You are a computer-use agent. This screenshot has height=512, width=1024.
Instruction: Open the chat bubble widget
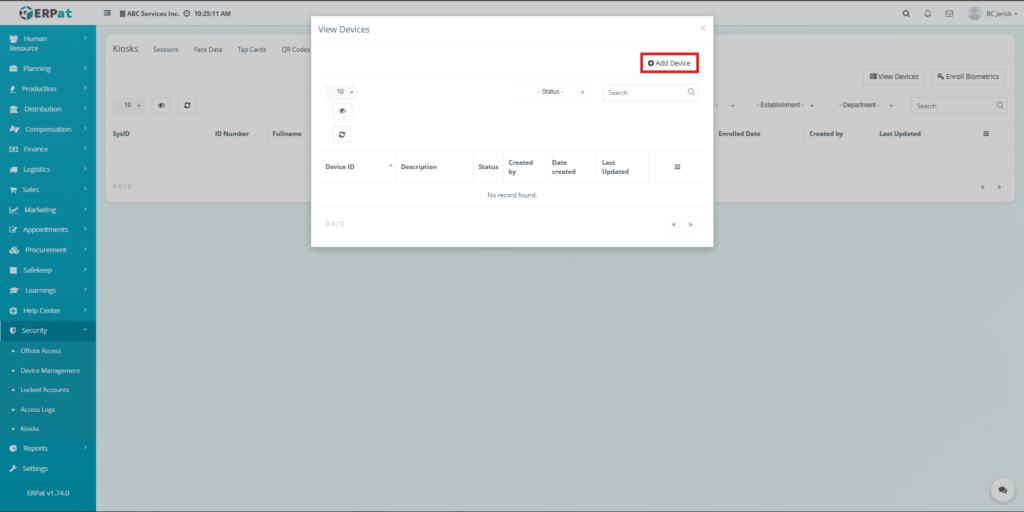point(1002,490)
